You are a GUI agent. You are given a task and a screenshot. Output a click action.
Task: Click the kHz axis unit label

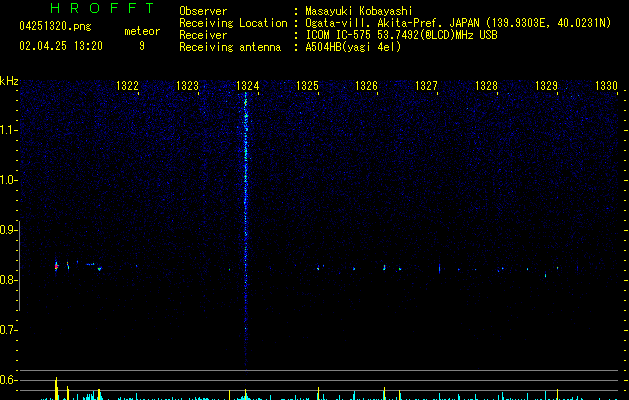pos(9,81)
